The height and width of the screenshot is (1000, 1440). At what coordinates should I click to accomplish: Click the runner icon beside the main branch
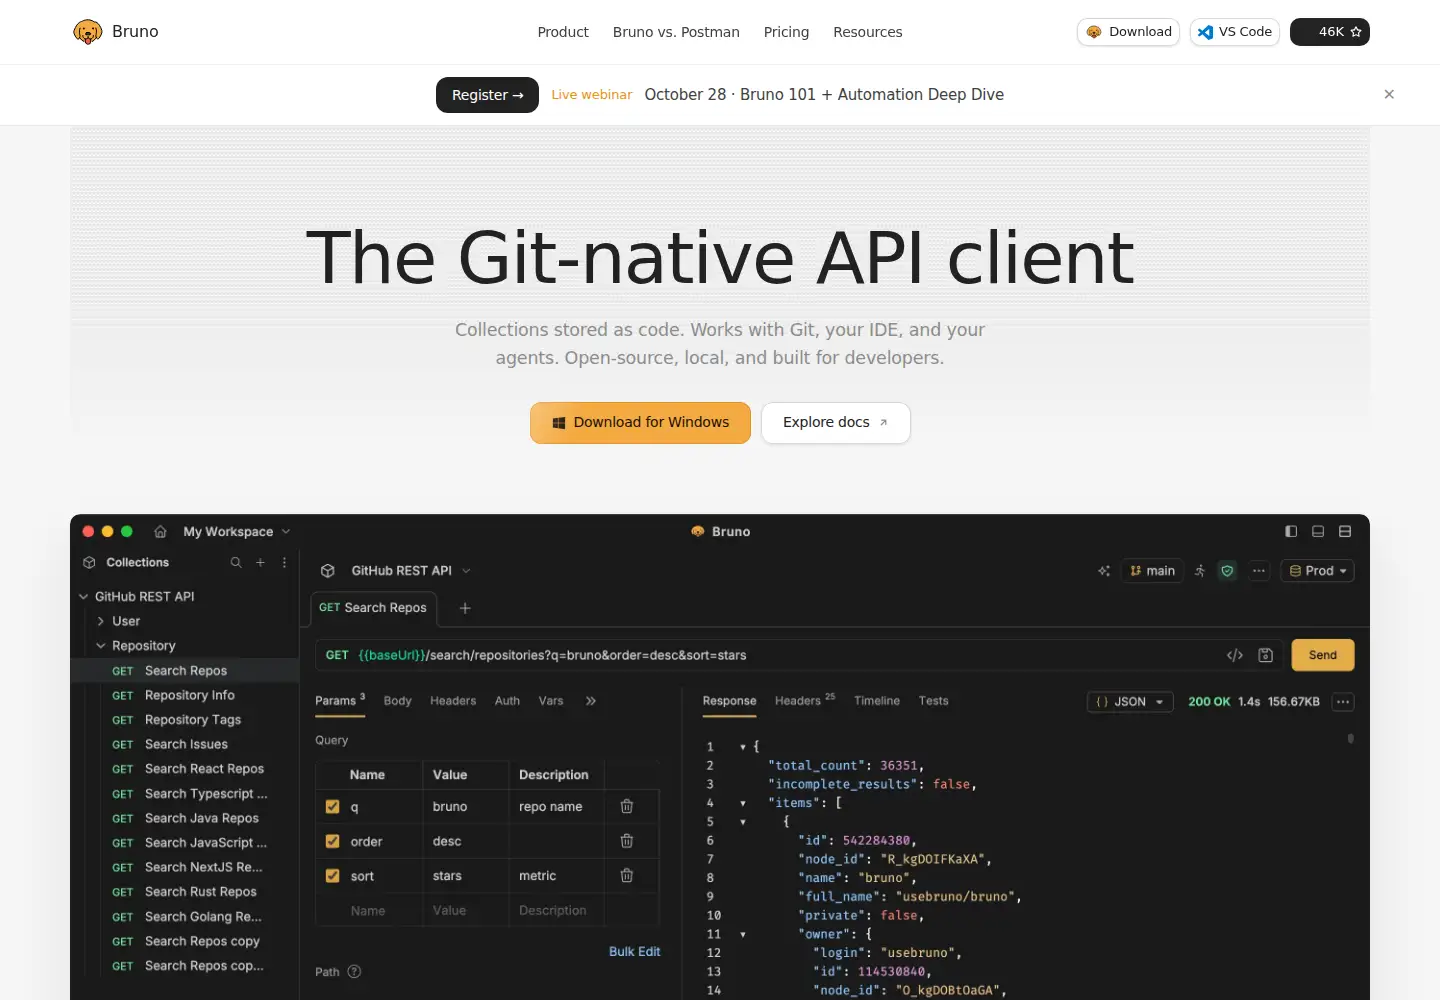1200,571
